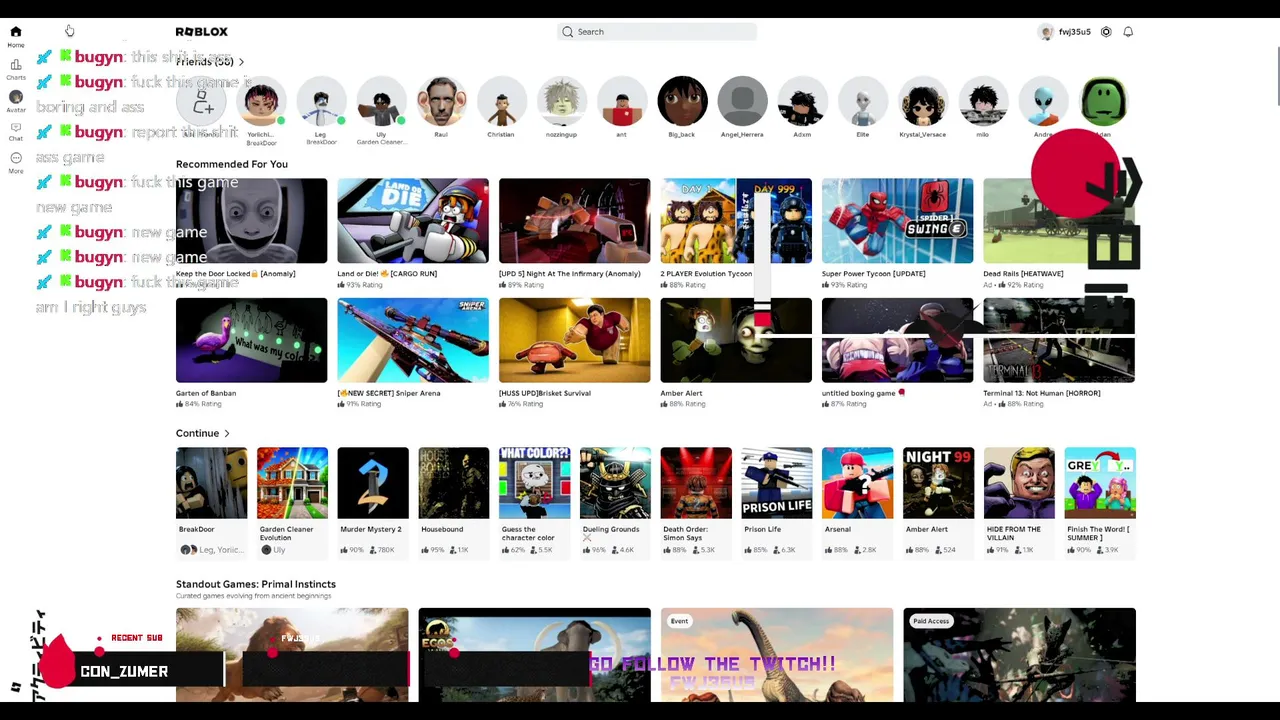This screenshot has width=1280, height=720.
Task: Open friend milo's avatar
Action: 982,101
